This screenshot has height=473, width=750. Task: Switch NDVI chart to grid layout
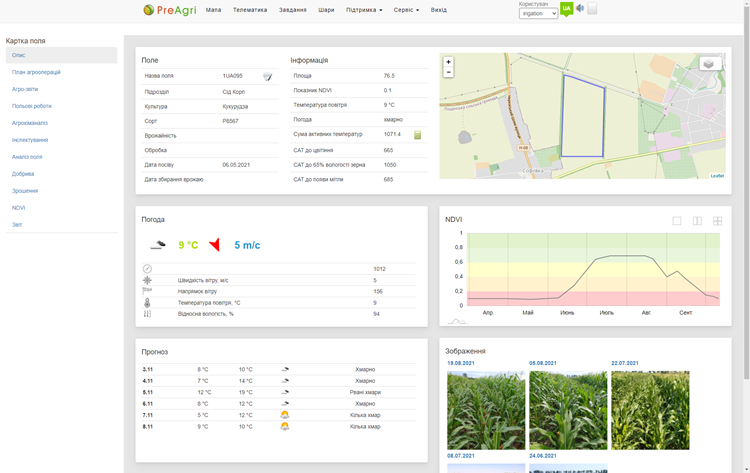717,221
